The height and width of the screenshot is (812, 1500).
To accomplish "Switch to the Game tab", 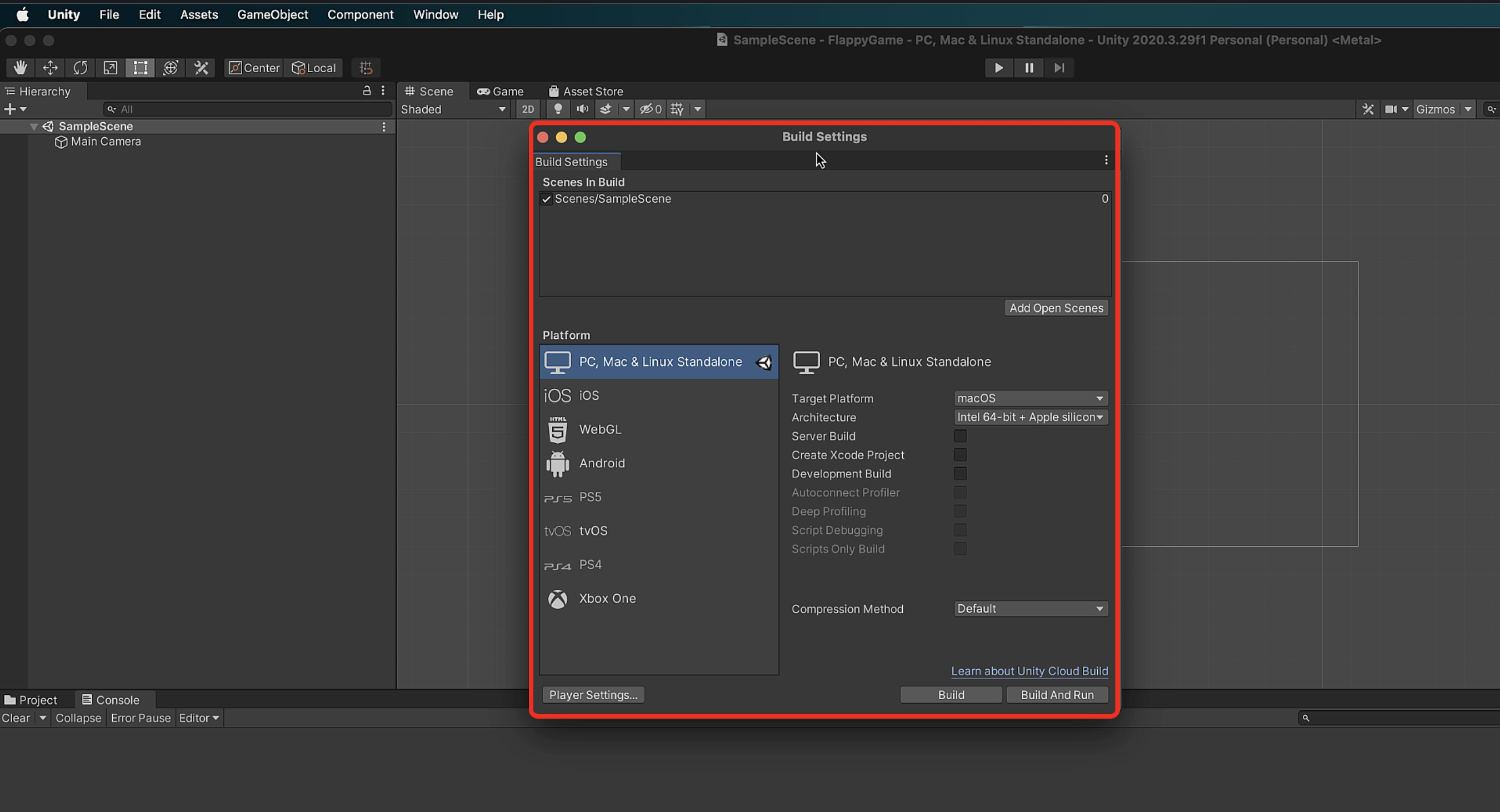I will click(x=500, y=91).
